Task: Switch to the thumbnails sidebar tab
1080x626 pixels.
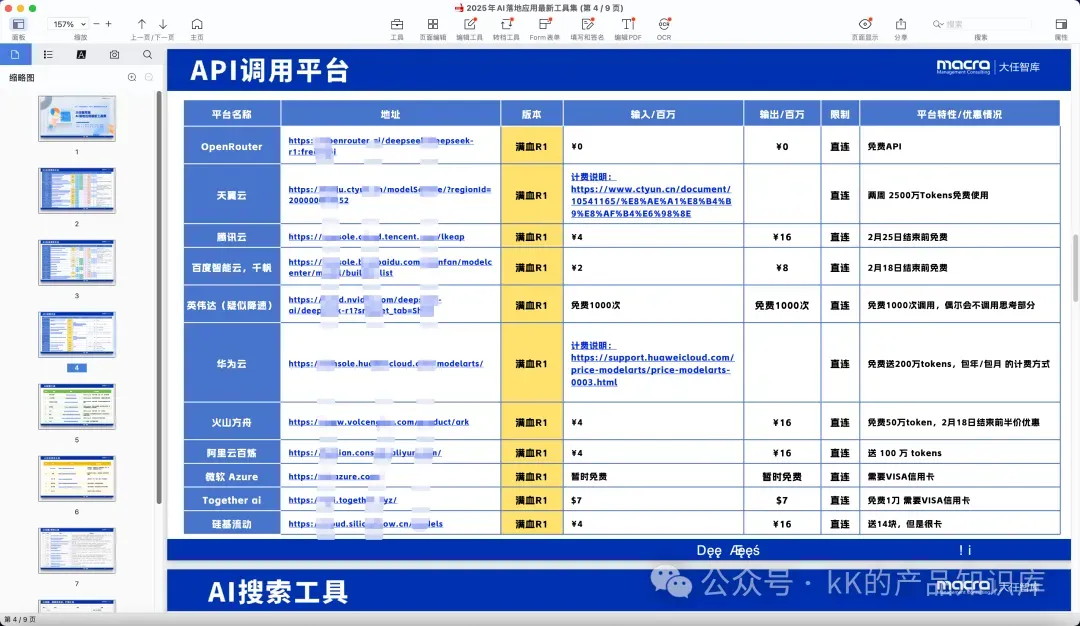Action: pyautogui.click(x=15, y=54)
